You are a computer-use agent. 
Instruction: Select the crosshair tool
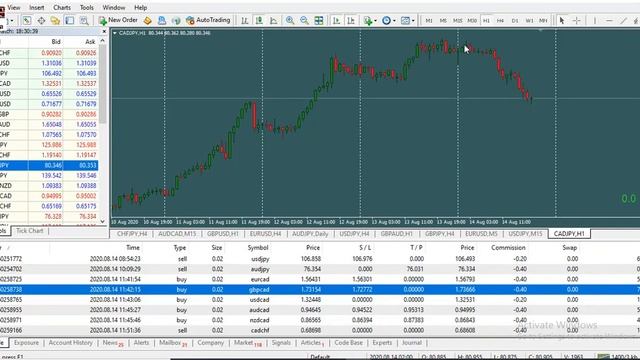point(576,20)
